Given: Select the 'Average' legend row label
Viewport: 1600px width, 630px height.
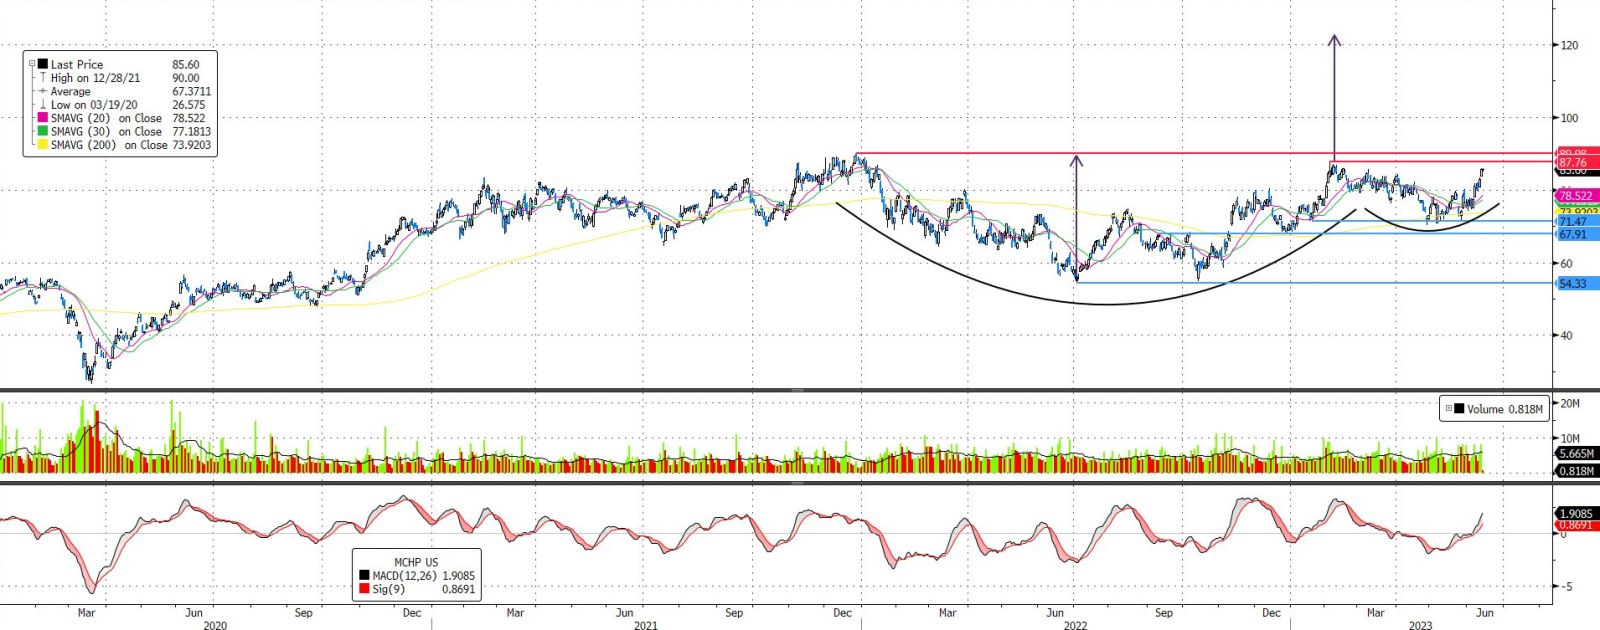Looking at the screenshot, I should tap(70, 91).
